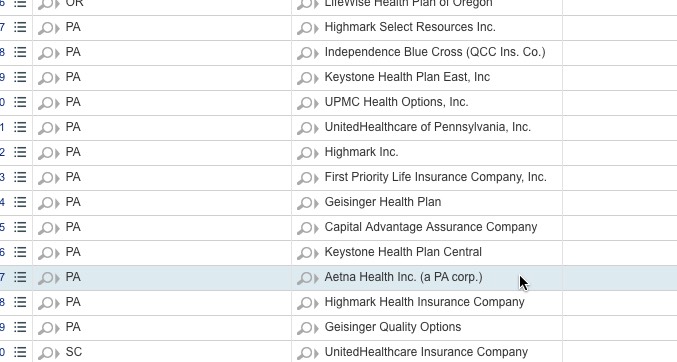Click the SC state search icon
The height and width of the screenshot is (362, 677).
click(49, 353)
